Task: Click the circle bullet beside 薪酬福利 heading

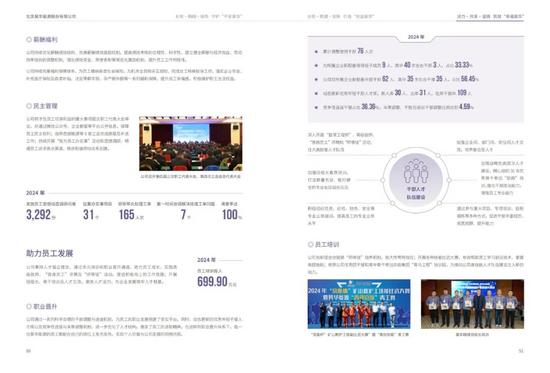Action: point(29,40)
